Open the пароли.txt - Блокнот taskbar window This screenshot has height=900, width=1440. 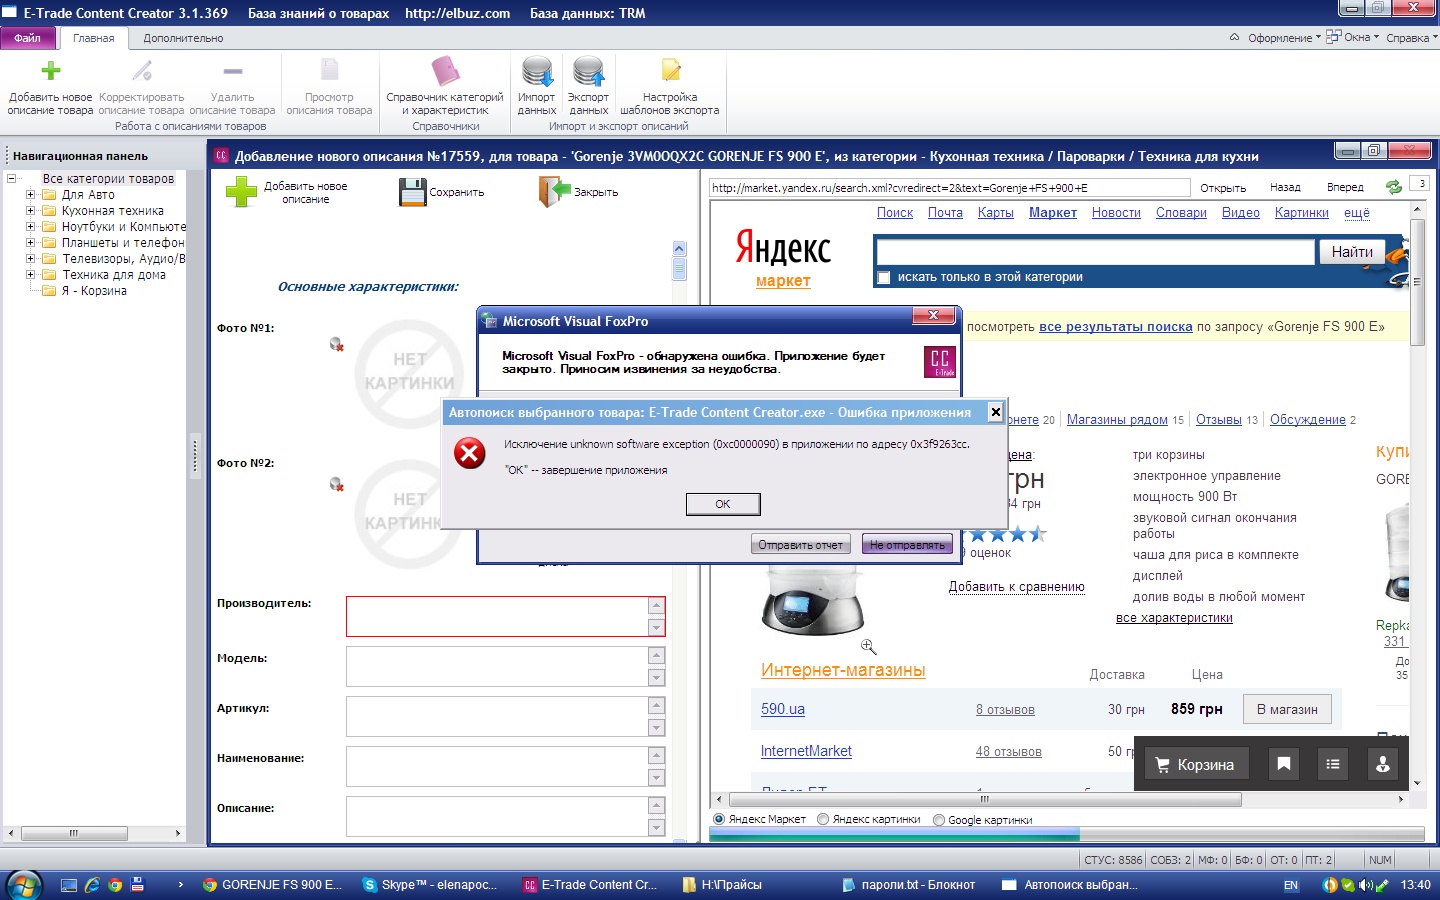click(x=909, y=885)
